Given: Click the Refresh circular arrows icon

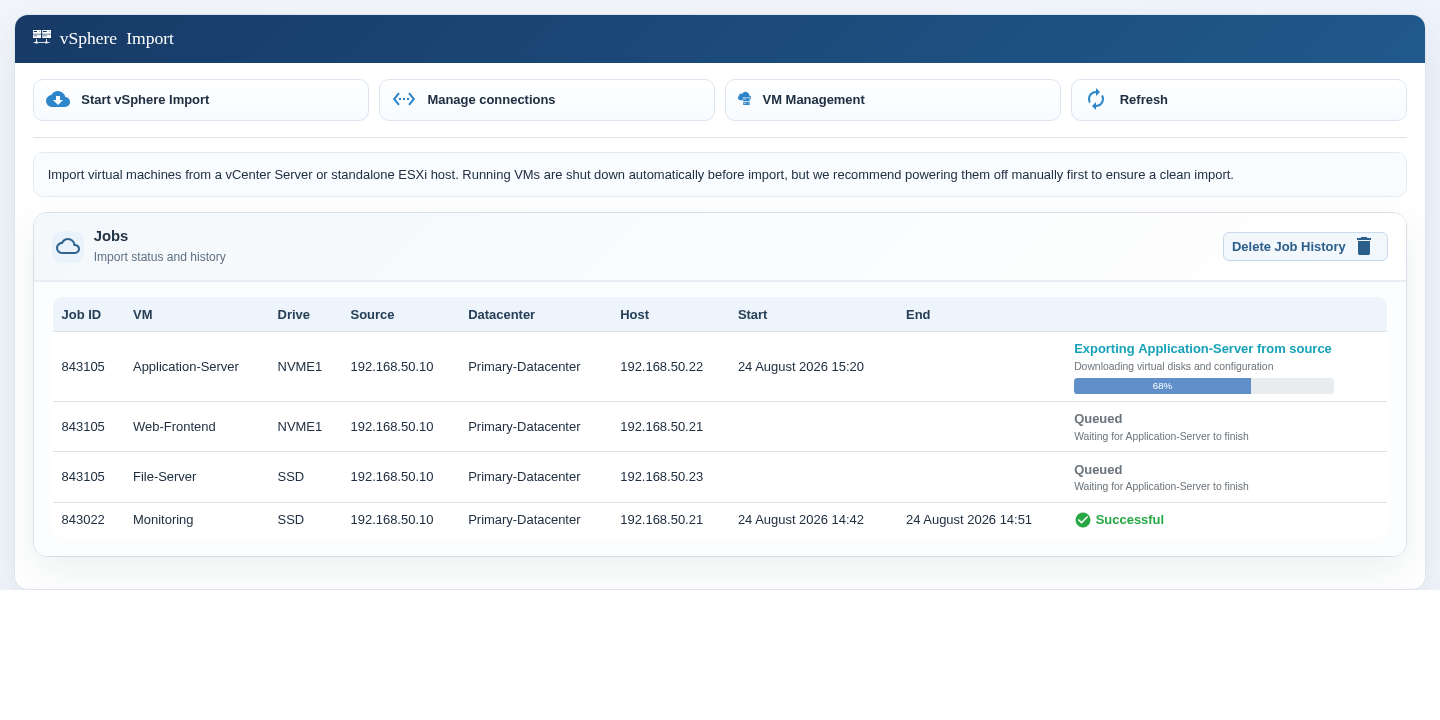Looking at the screenshot, I should 1096,99.
